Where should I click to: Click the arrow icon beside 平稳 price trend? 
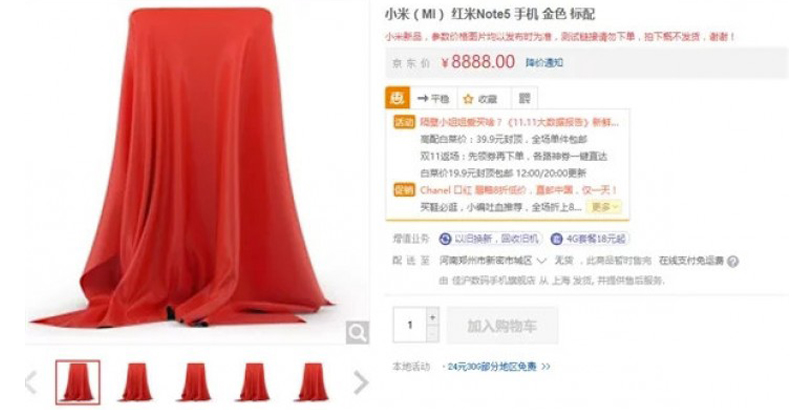coord(422,98)
